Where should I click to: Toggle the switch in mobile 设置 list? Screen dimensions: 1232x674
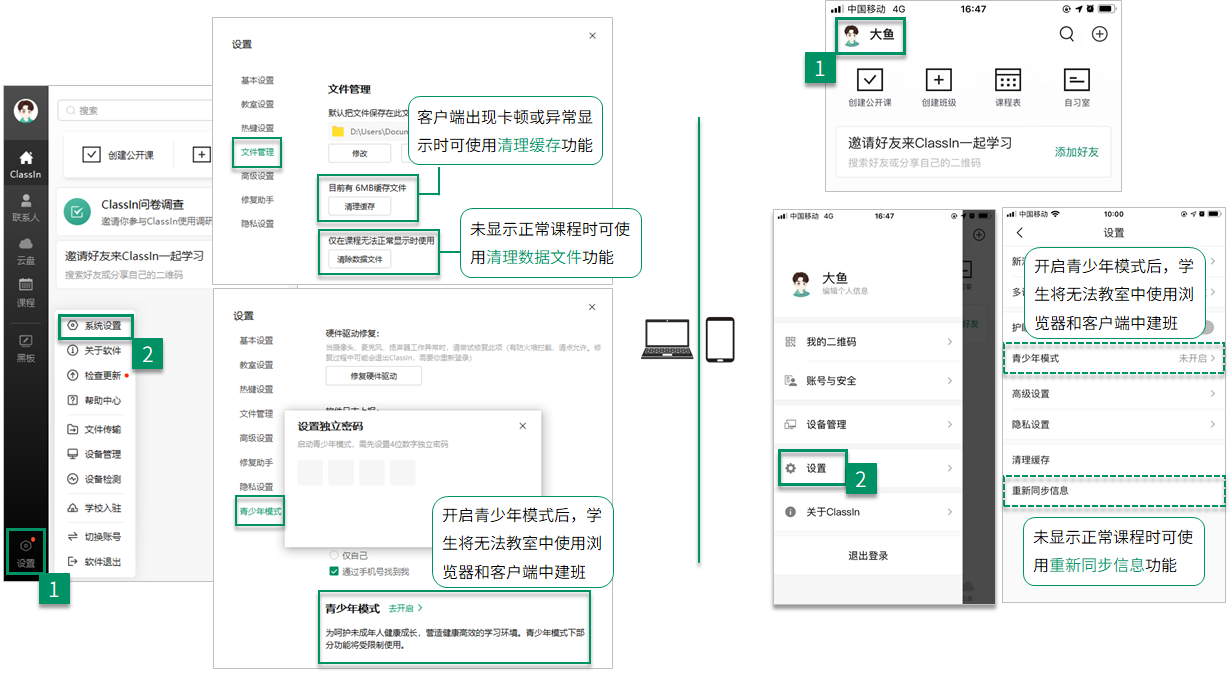click(x=1209, y=327)
